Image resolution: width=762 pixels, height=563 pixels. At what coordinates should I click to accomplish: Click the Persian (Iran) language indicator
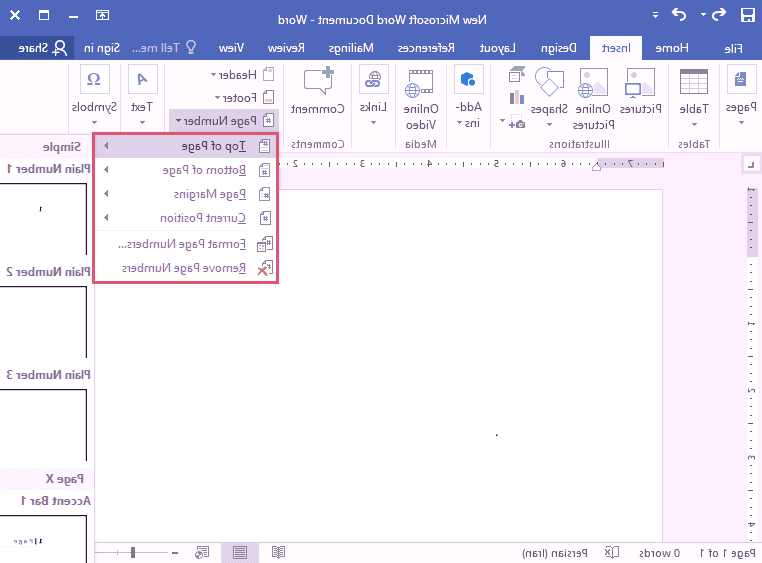coord(554,553)
